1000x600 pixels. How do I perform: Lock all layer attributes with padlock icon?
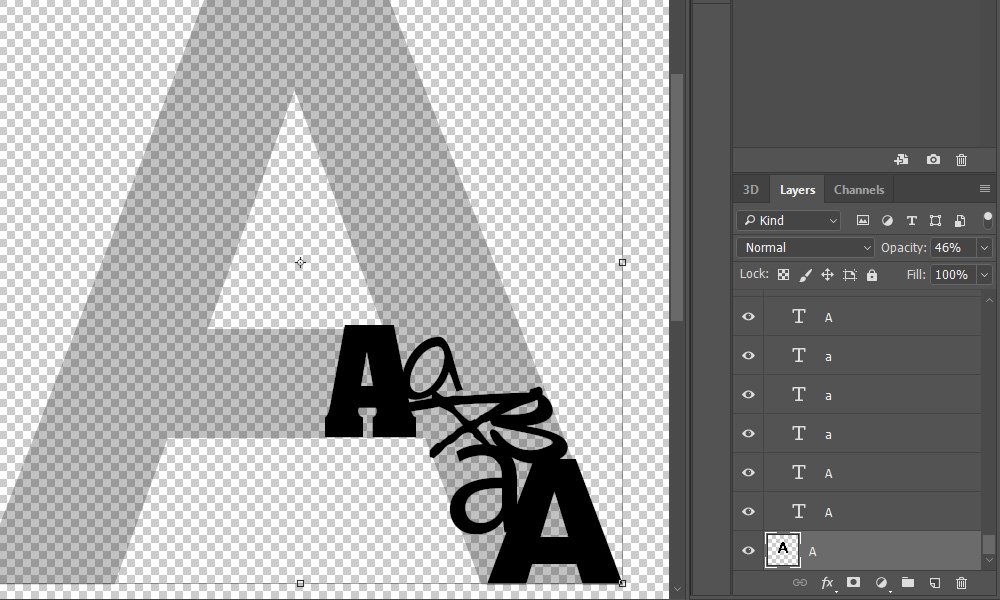coord(872,275)
